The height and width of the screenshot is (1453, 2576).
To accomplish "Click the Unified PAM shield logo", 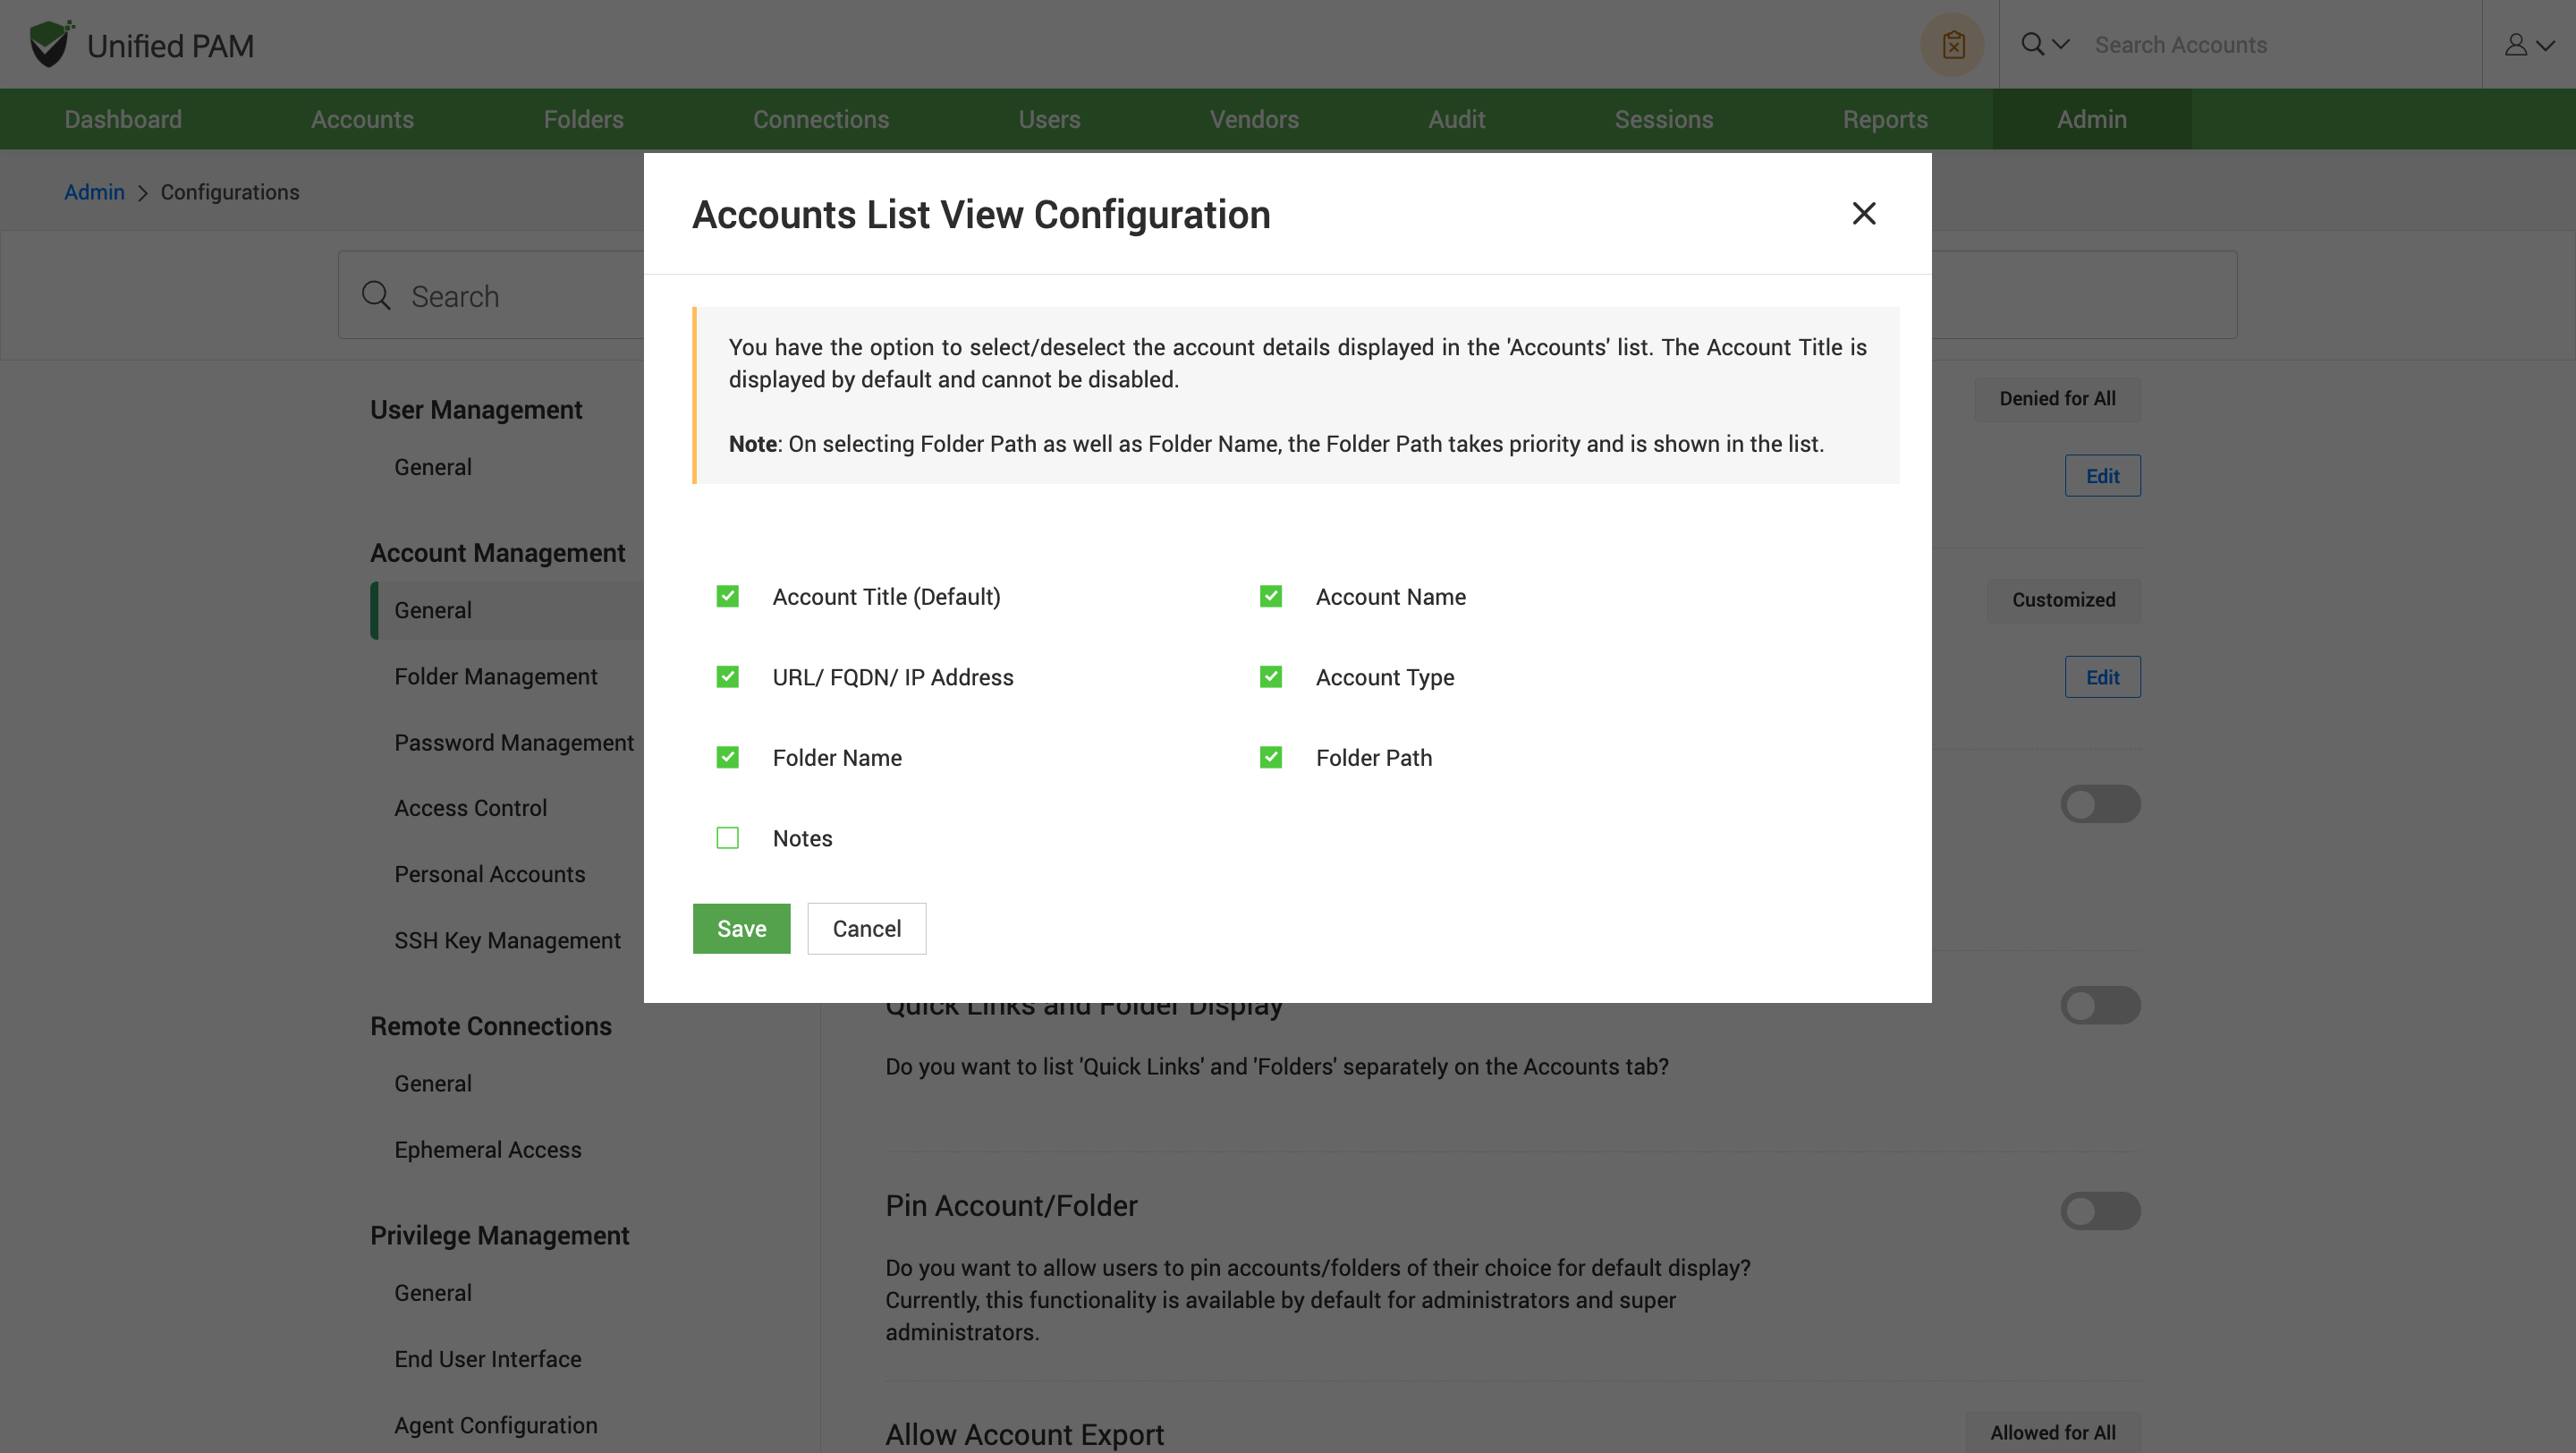I will (x=50, y=44).
